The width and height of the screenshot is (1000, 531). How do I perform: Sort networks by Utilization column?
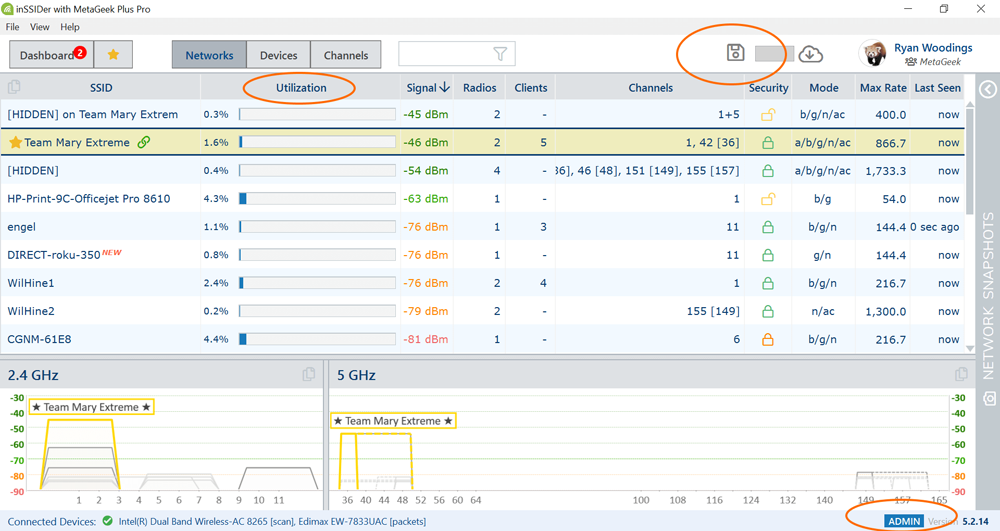tap(301, 88)
